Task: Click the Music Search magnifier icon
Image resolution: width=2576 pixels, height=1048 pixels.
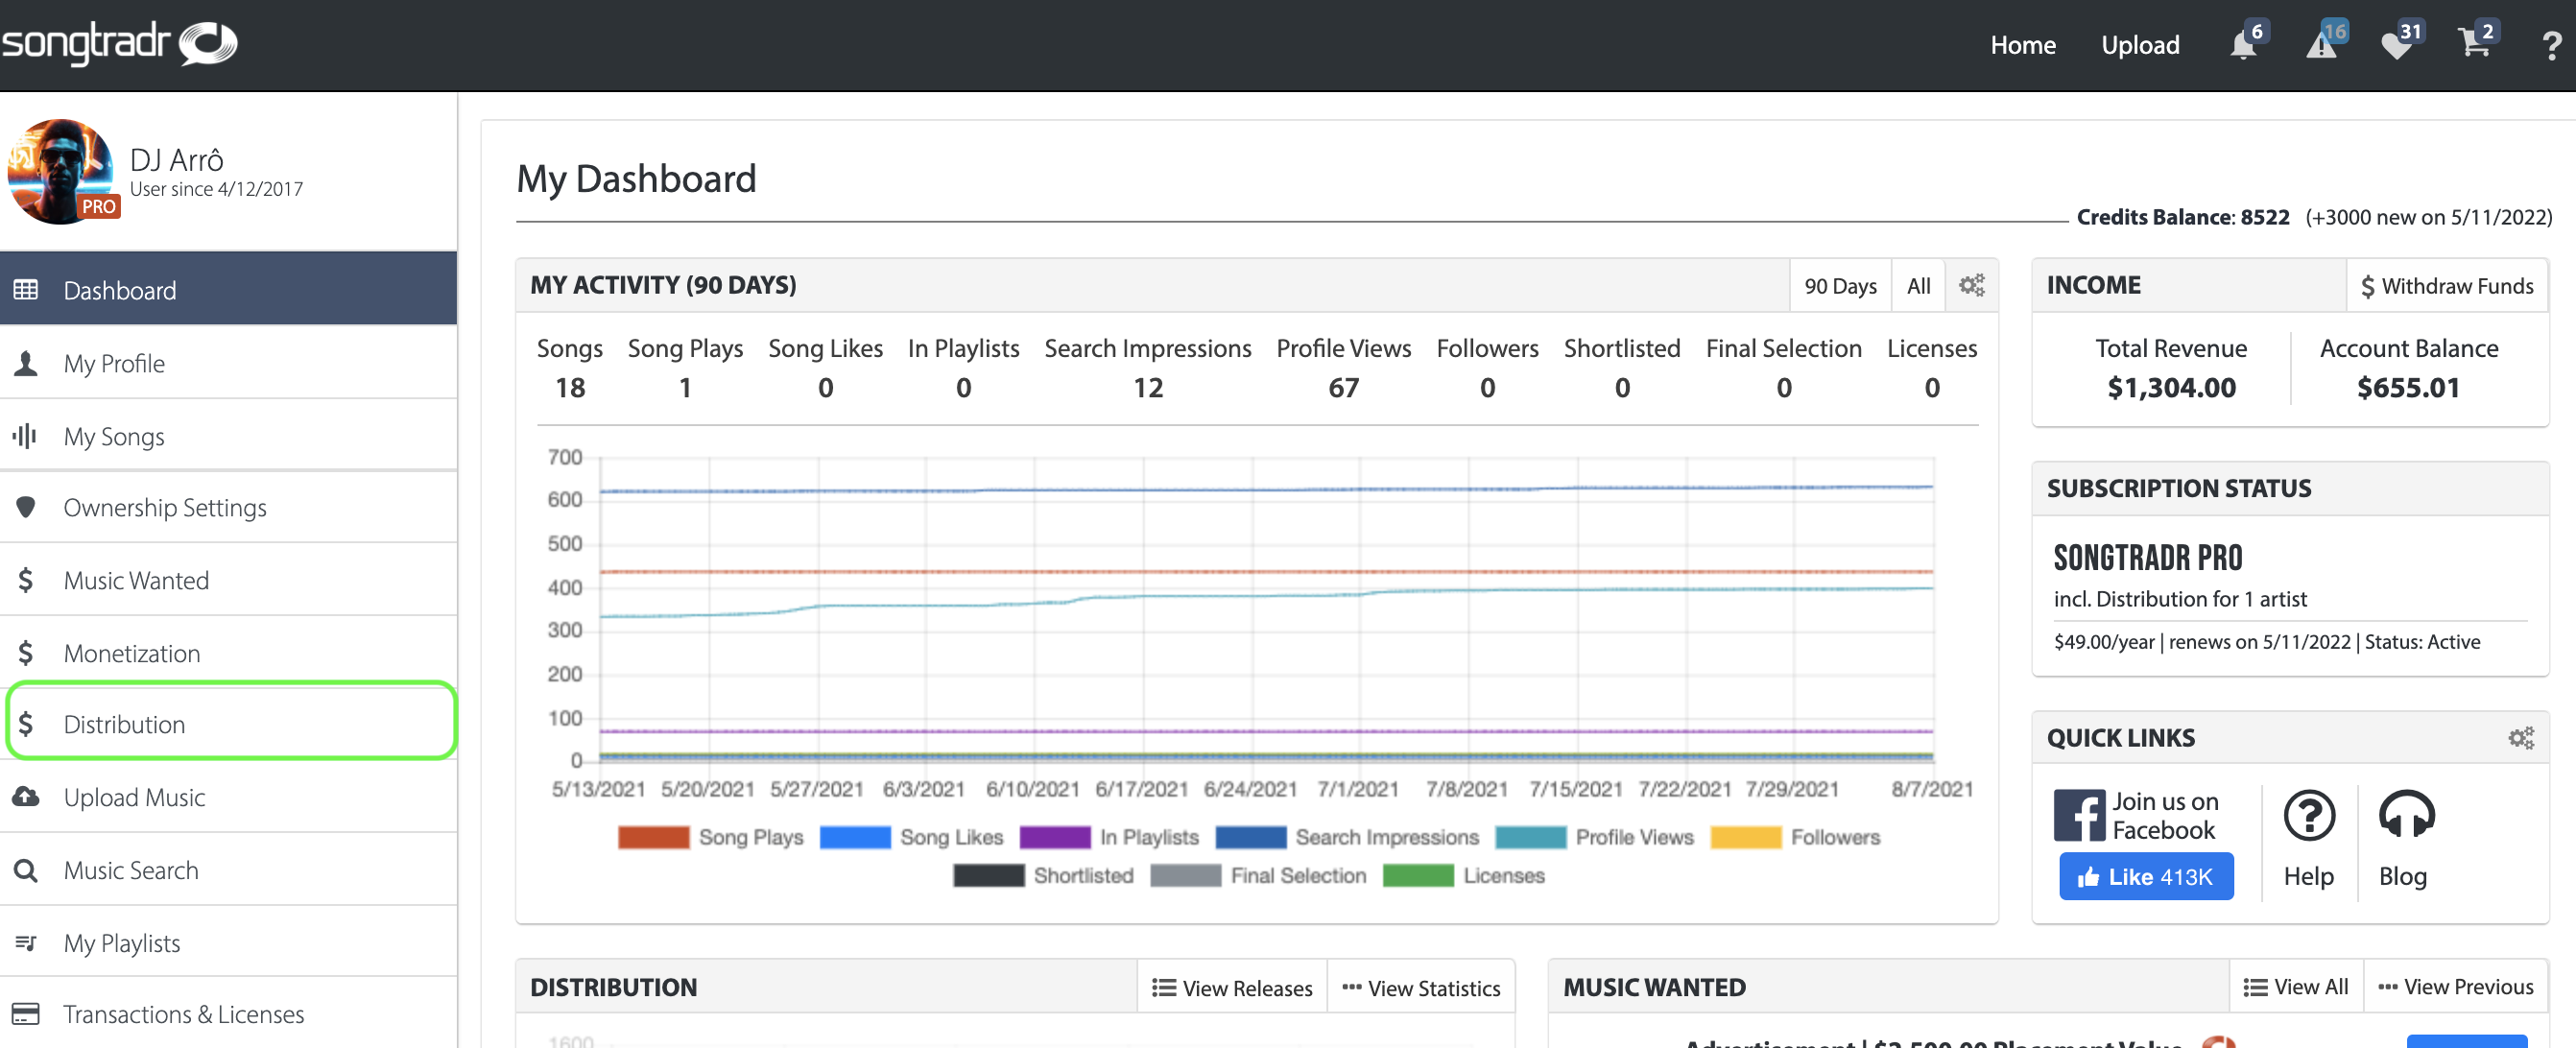Action: click(x=26, y=870)
